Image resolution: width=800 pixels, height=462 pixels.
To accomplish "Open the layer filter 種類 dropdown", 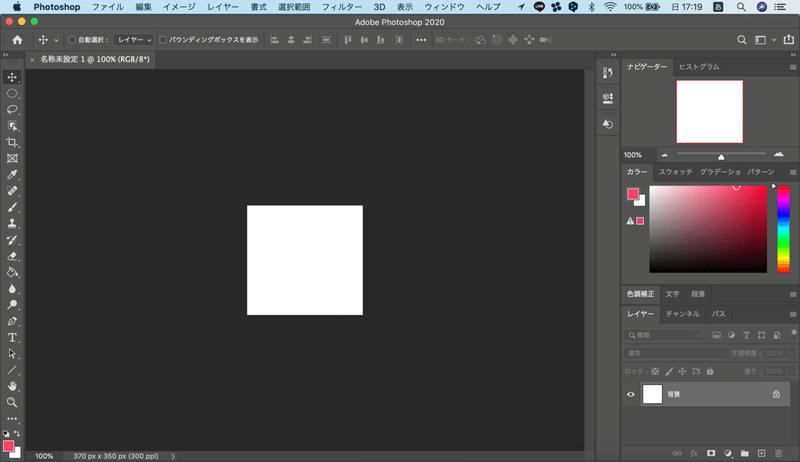I will pyautogui.click(x=663, y=335).
